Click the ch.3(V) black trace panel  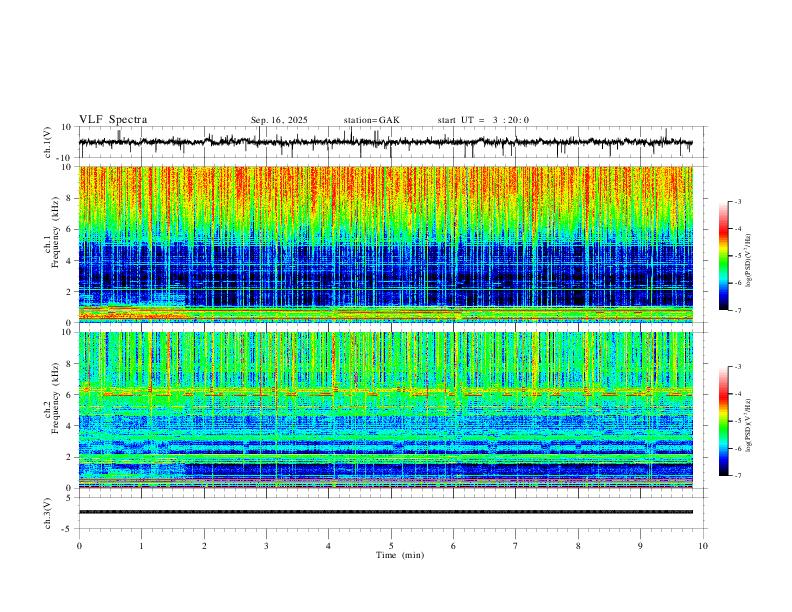pos(391,513)
